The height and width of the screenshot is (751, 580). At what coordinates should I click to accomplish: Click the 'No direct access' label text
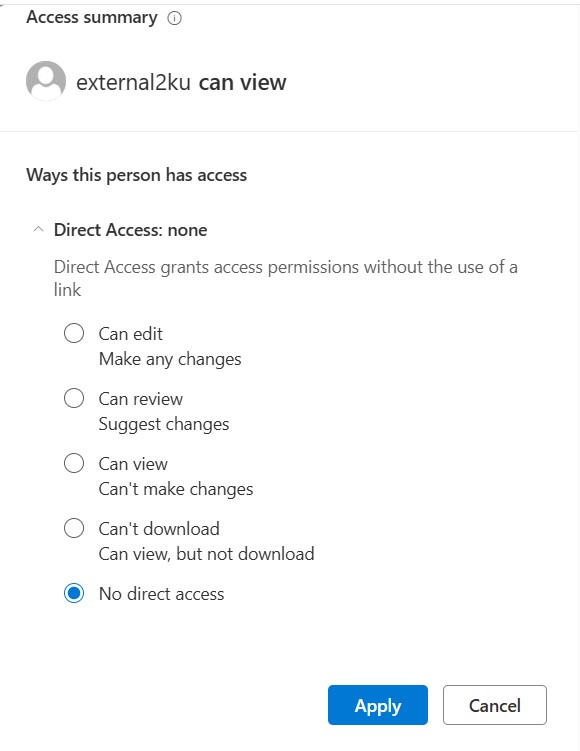(x=161, y=594)
